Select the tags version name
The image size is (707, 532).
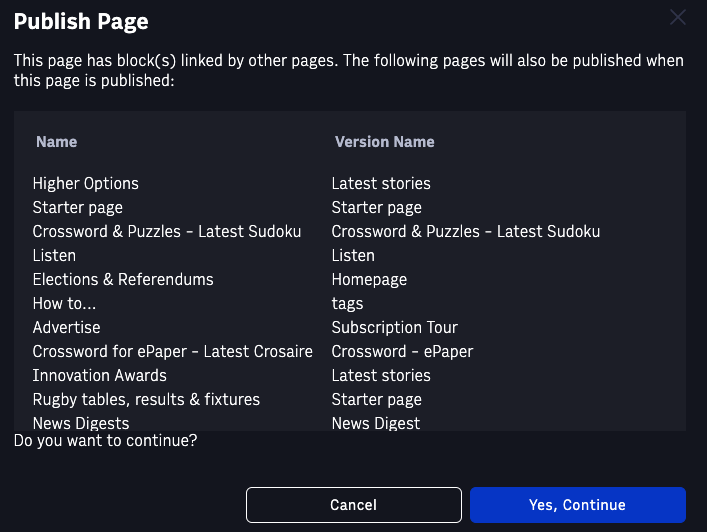pyautogui.click(x=347, y=304)
